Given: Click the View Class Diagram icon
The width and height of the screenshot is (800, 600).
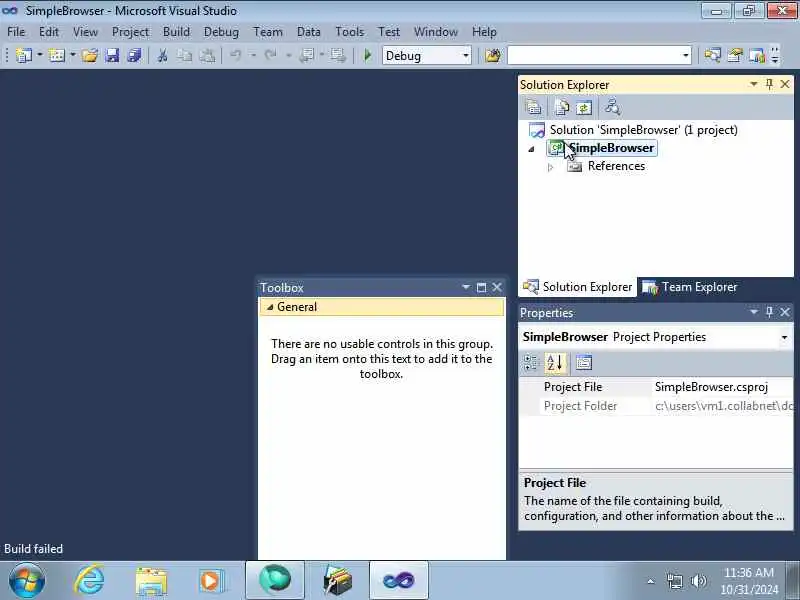Looking at the screenshot, I should point(612,107).
